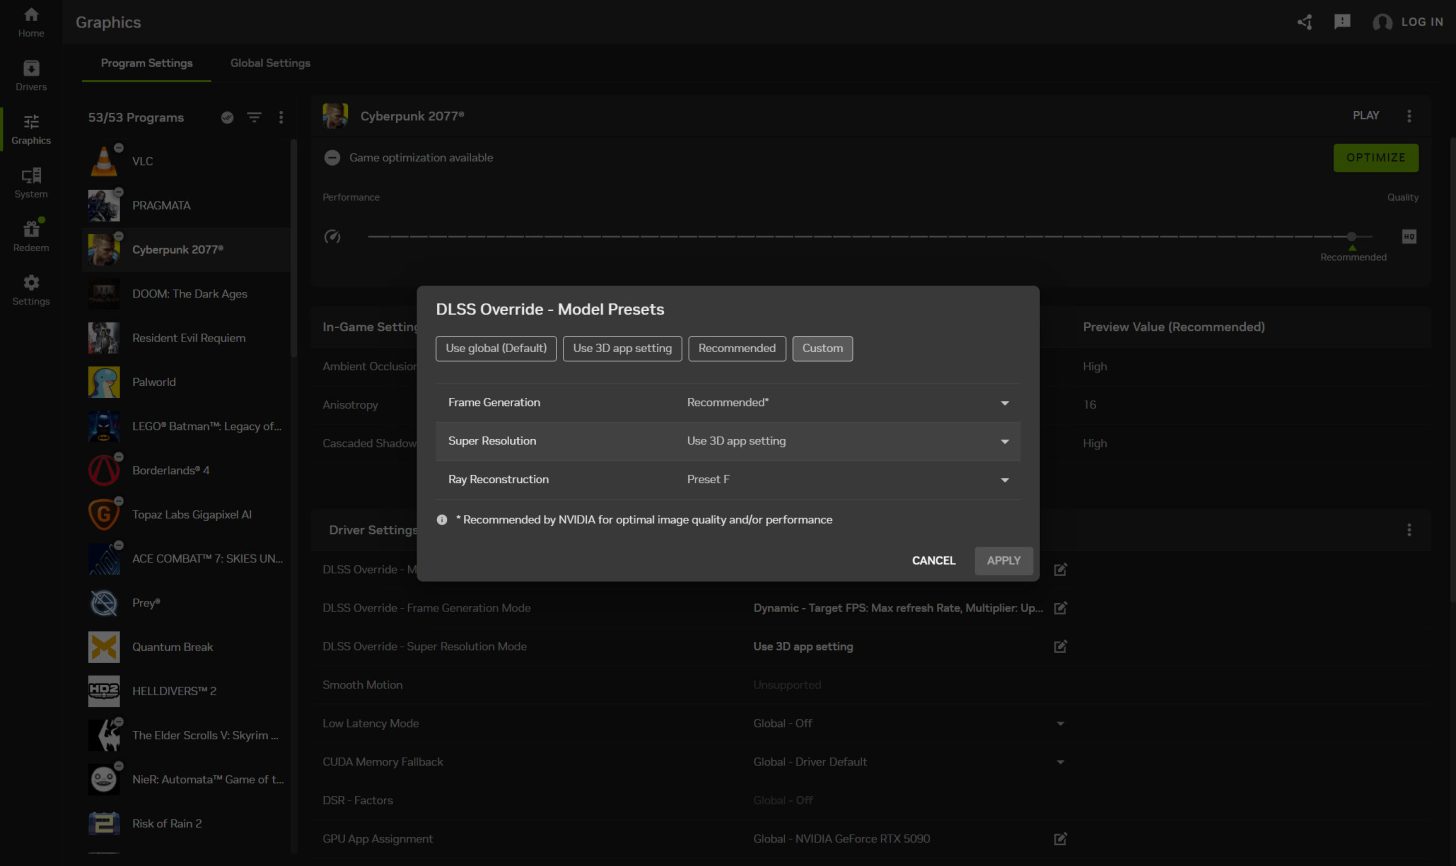Click the PLAY button for Cyberpunk 2077

1366,116
